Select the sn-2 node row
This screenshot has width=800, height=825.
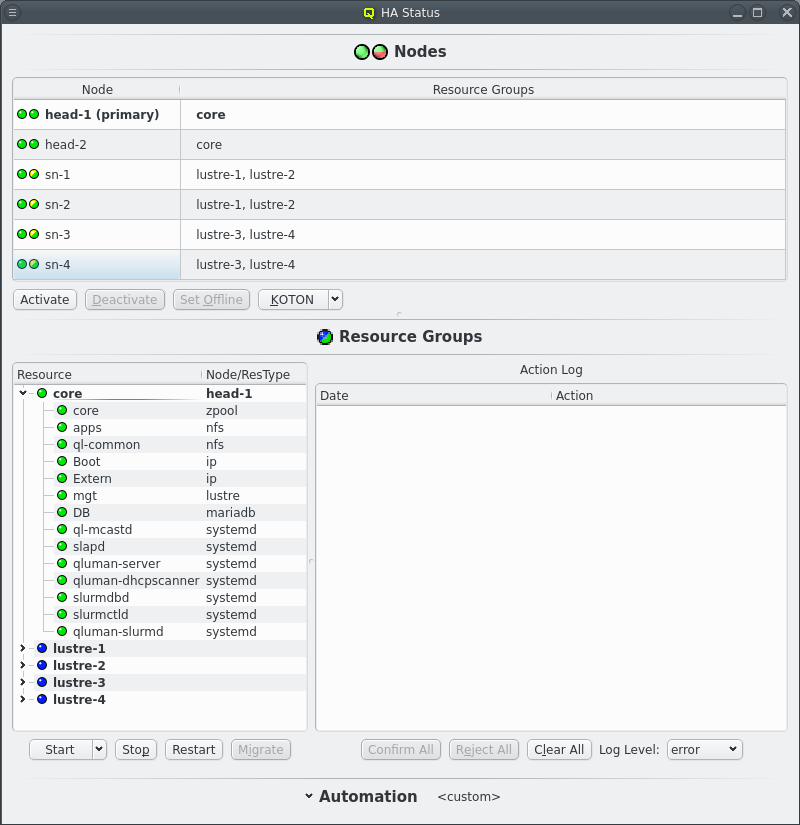(399, 204)
